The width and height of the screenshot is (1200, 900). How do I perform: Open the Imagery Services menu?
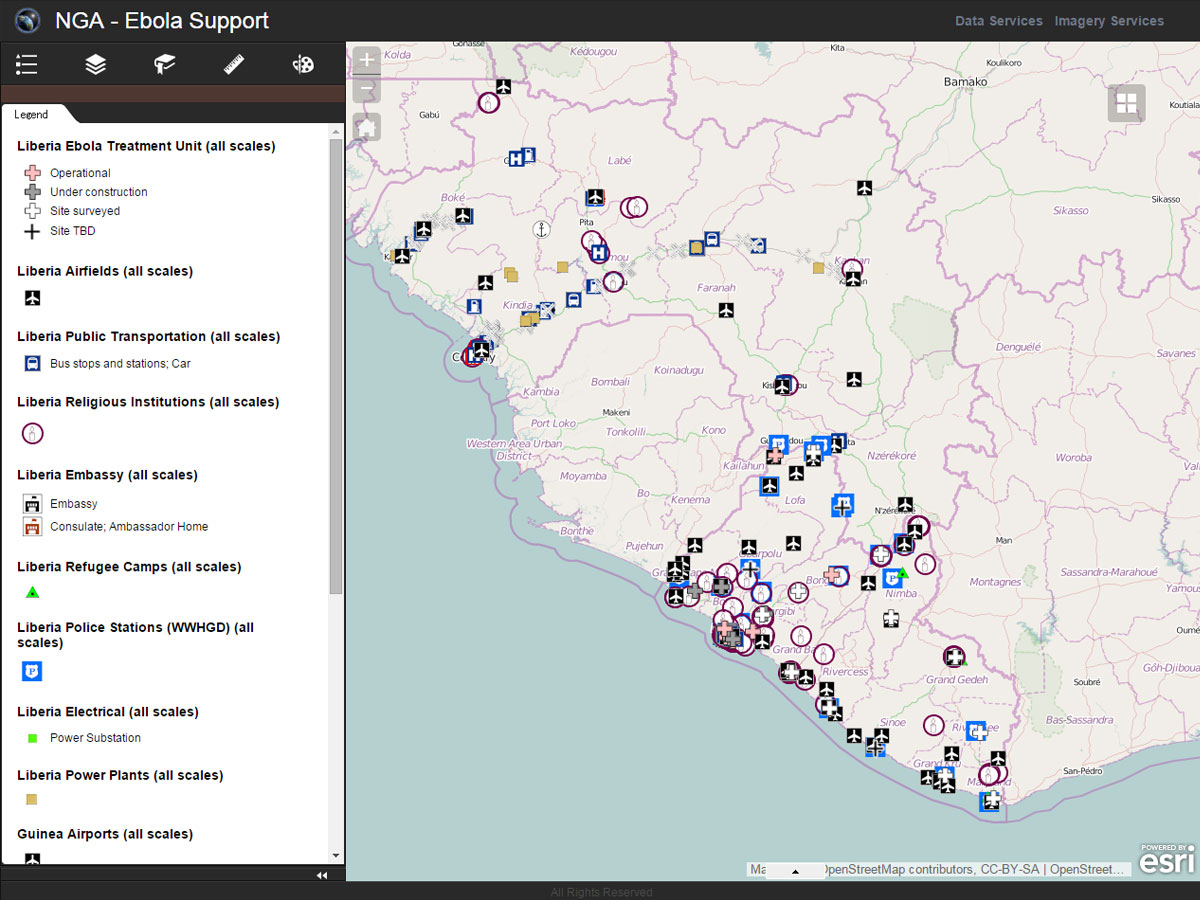pyautogui.click(x=1109, y=20)
